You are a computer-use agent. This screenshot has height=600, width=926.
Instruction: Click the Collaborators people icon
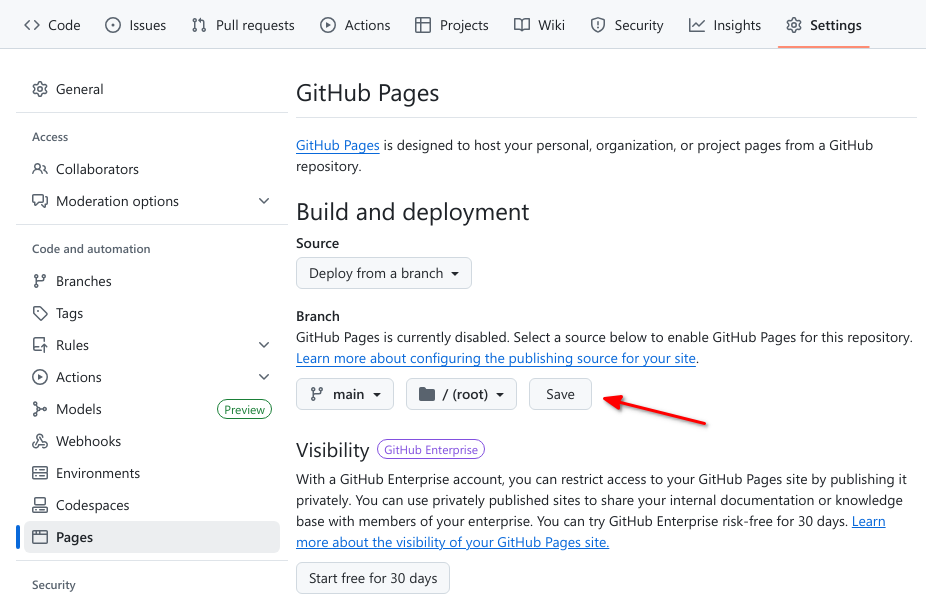pos(40,169)
